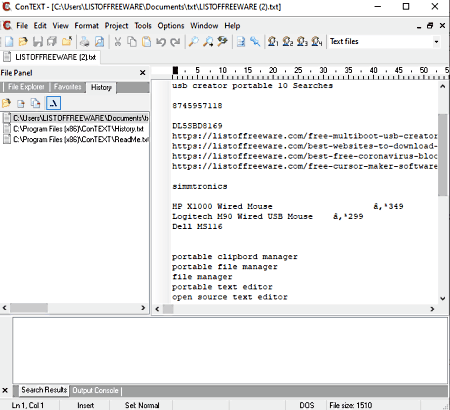This screenshot has height=410, width=450.
Task: Run user command 1 icon
Action: (x=273, y=42)
